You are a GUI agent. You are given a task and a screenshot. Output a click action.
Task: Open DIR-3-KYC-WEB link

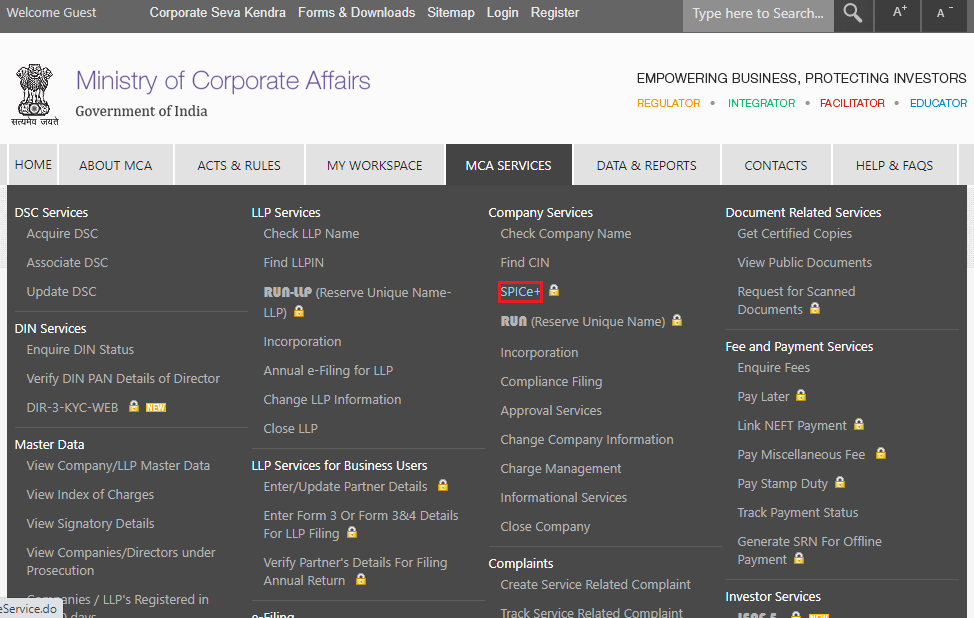(x=72, y=407)
